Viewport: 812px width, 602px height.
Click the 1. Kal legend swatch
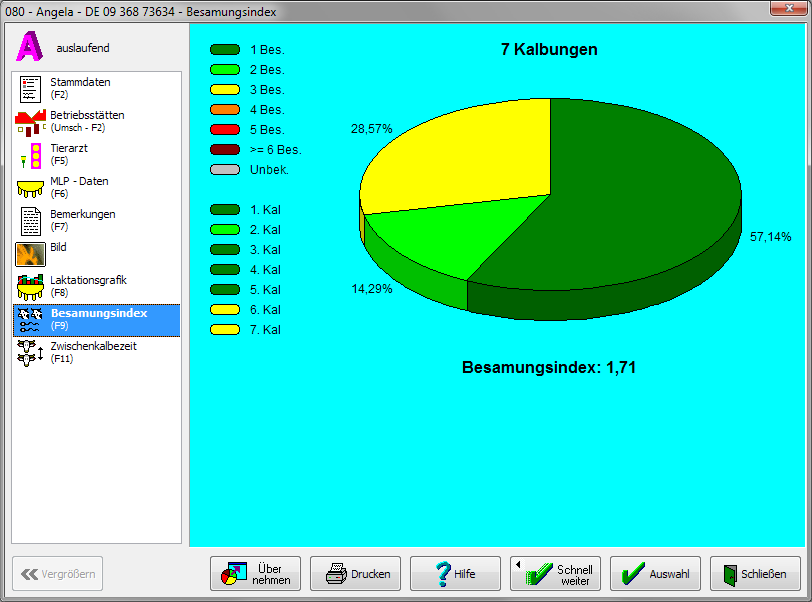(225, 209)
